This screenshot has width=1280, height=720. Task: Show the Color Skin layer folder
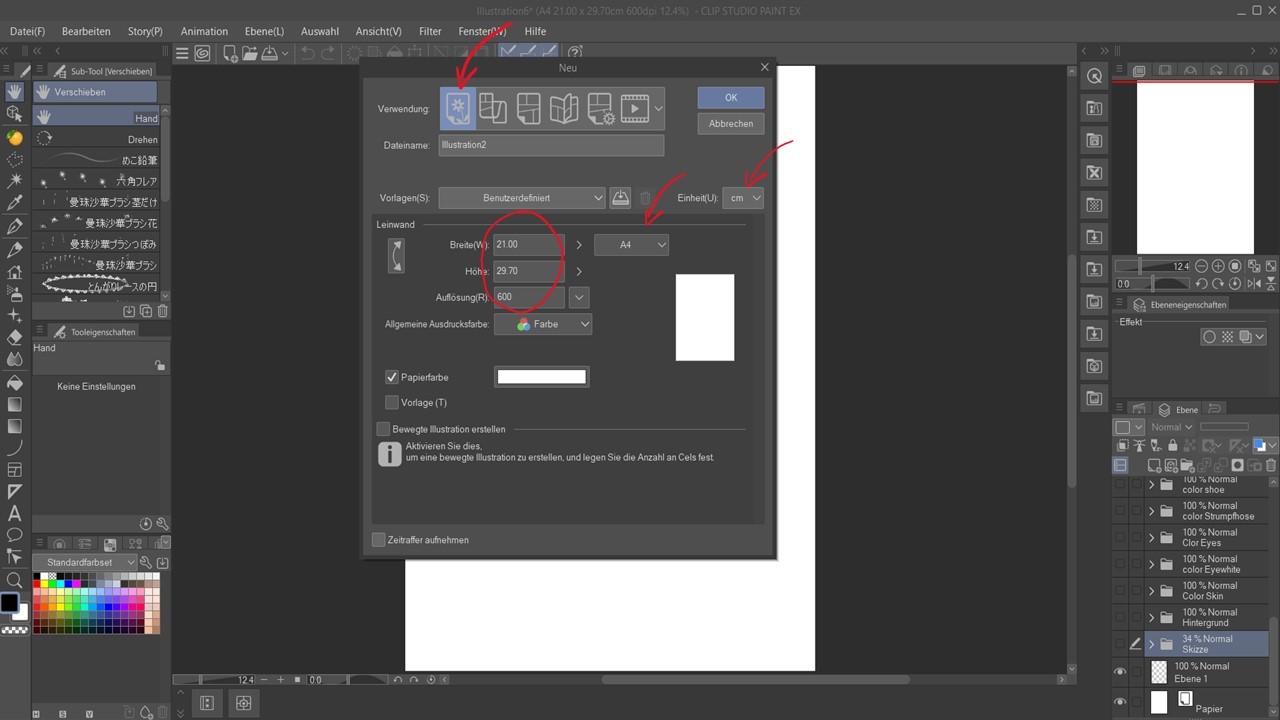(1120, 591)
